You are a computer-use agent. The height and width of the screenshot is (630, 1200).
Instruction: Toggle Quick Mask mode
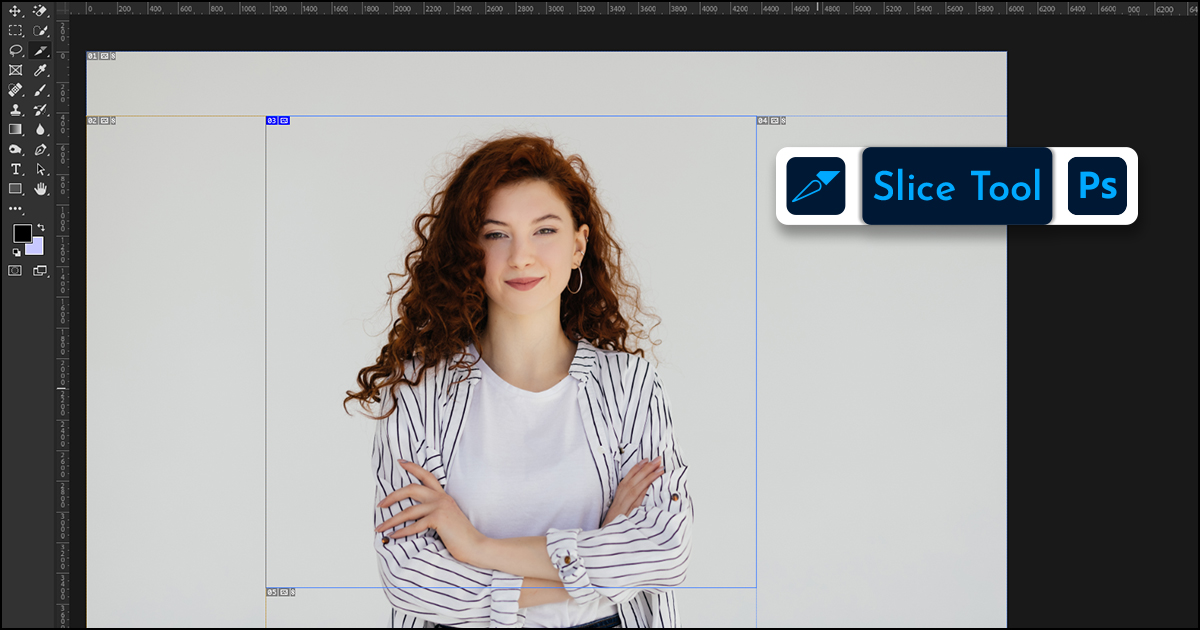pos(16,270)
